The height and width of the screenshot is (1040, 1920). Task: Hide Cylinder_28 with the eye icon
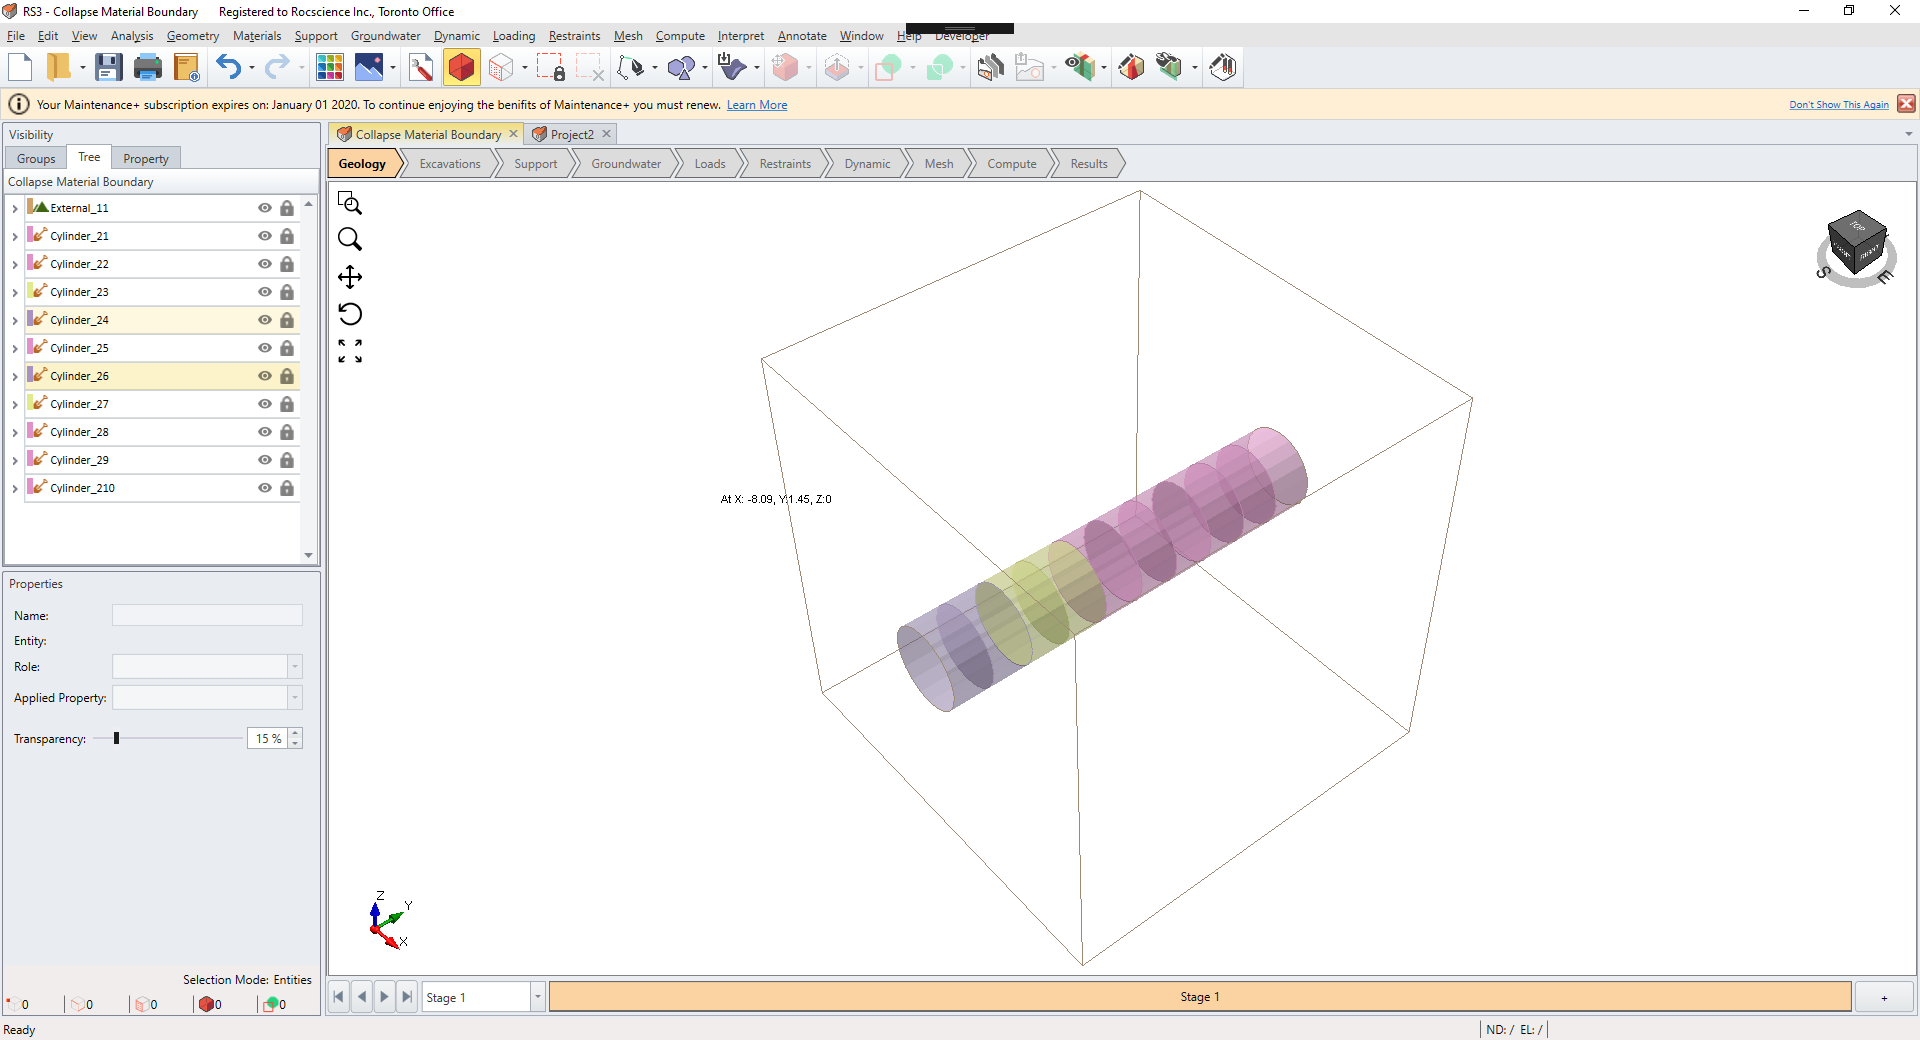[x=265, y=432]
